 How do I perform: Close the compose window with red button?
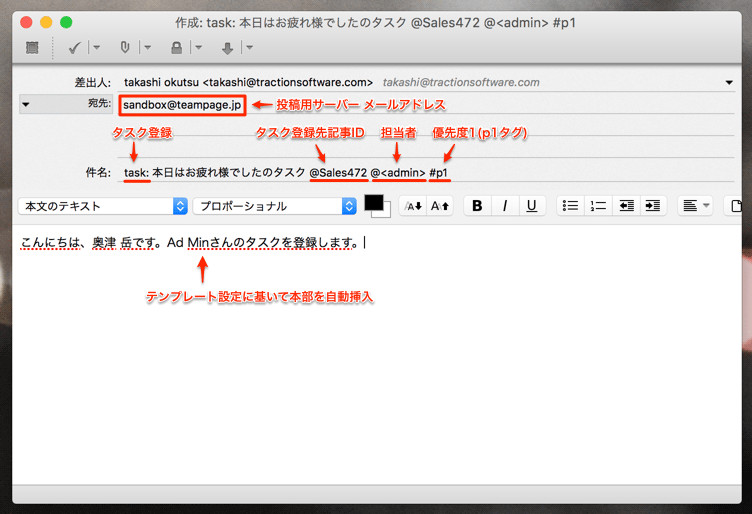click(26, 23)
